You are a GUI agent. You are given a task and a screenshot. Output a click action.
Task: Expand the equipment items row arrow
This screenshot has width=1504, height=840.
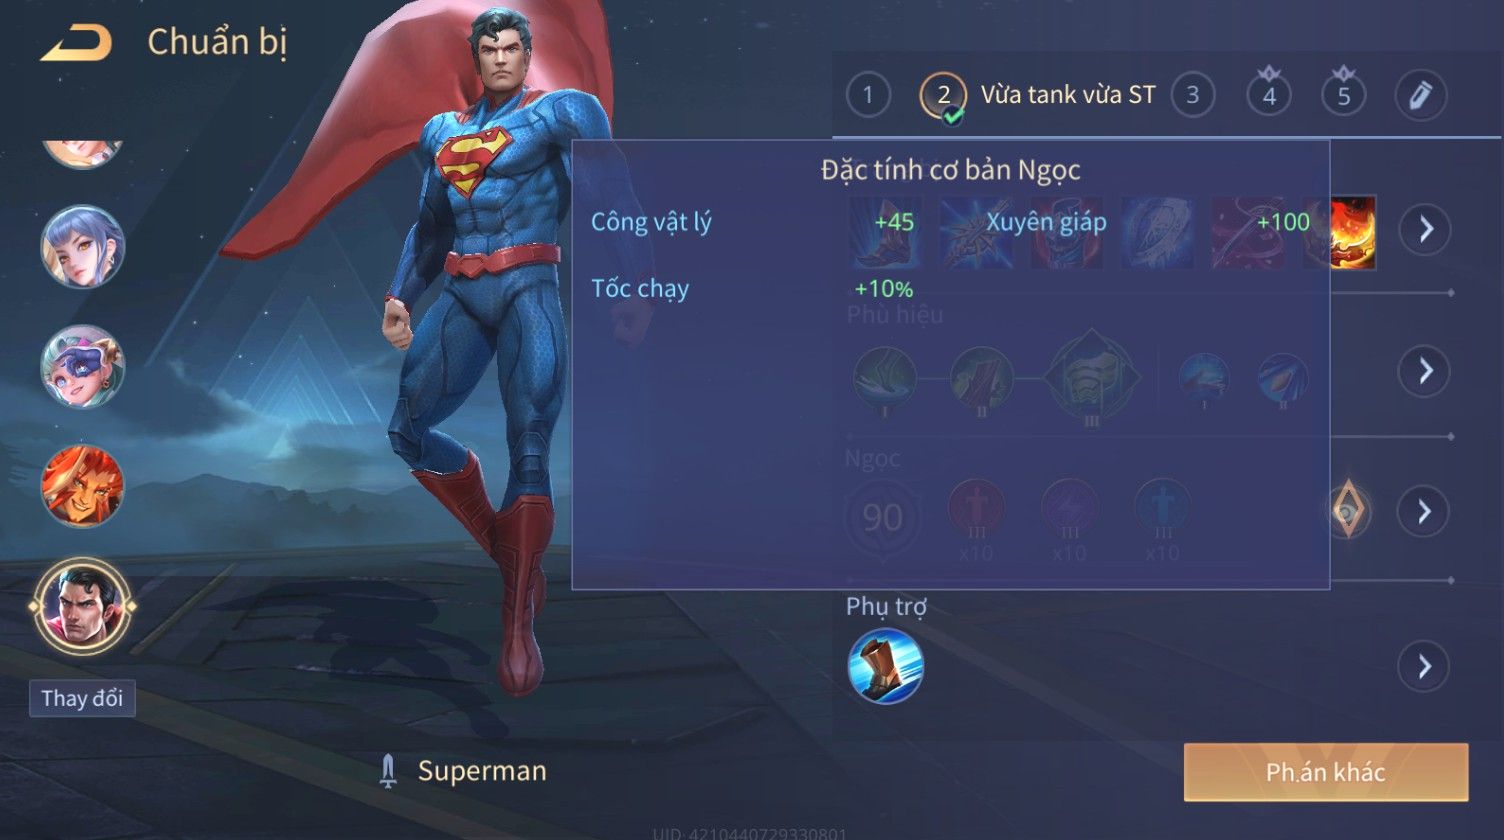point(1424,230)
